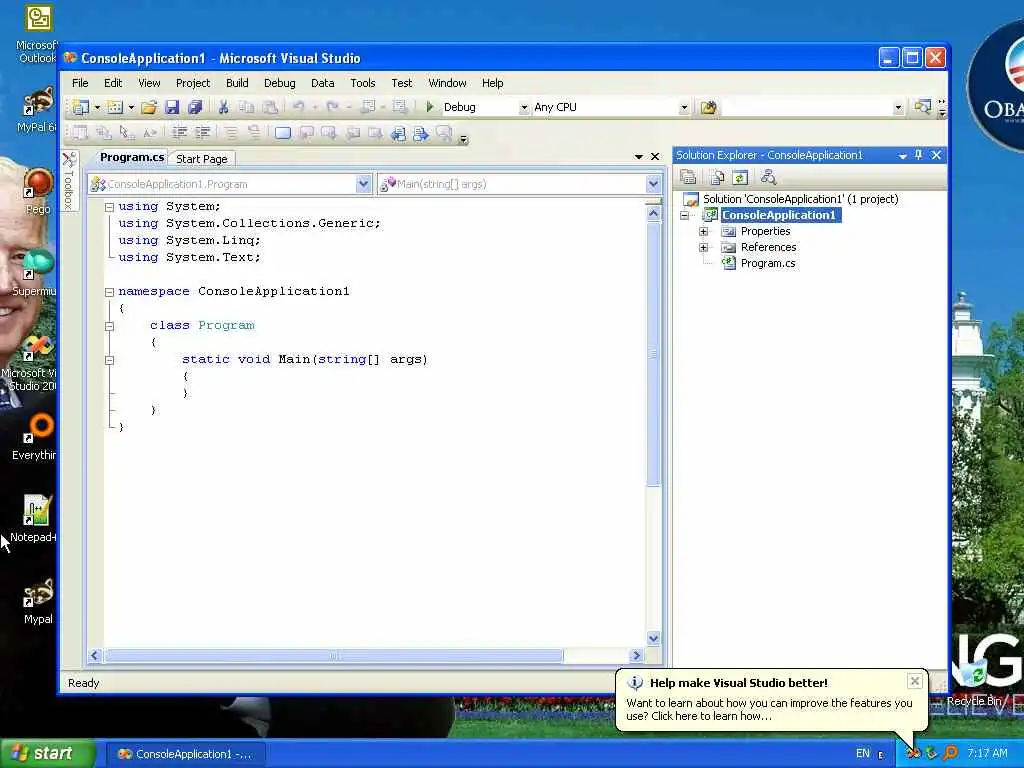Select the Program.cs editor tab

pyautogui.click(x=132, y=157)
